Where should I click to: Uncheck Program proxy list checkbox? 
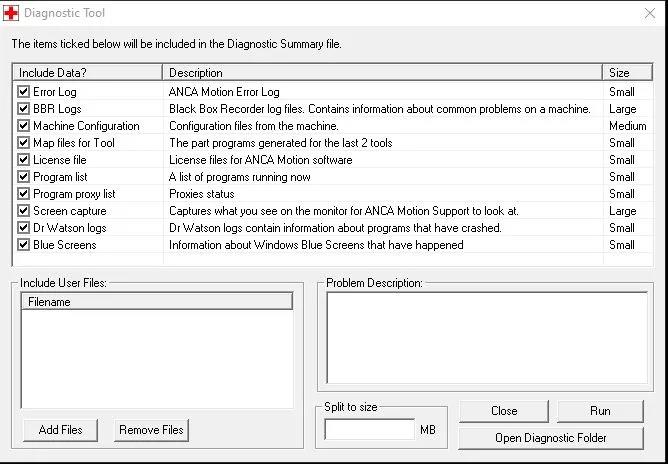(23, 194)
